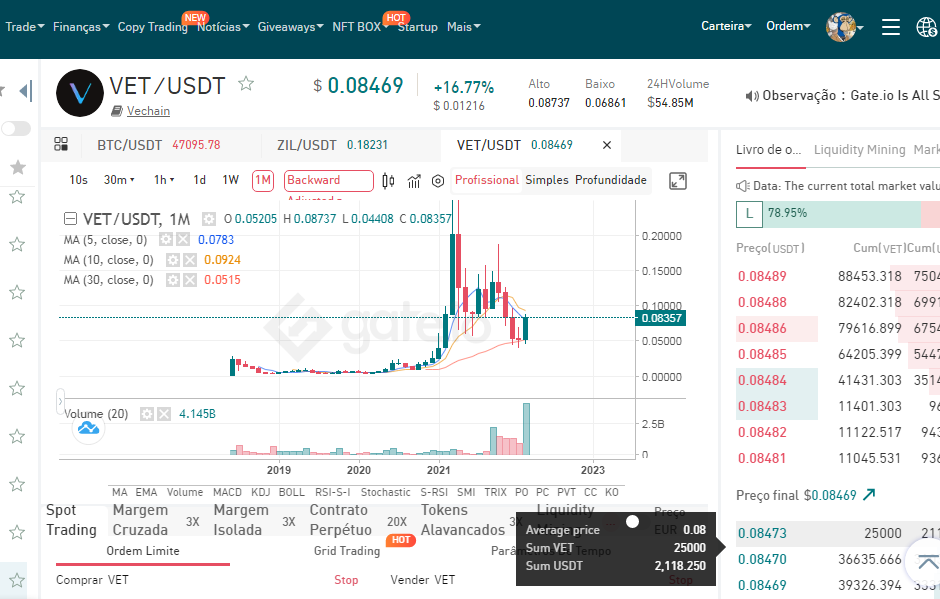
Task: Add the BOLL indicator
Action: pyautogui.click(x=291, y=492)
